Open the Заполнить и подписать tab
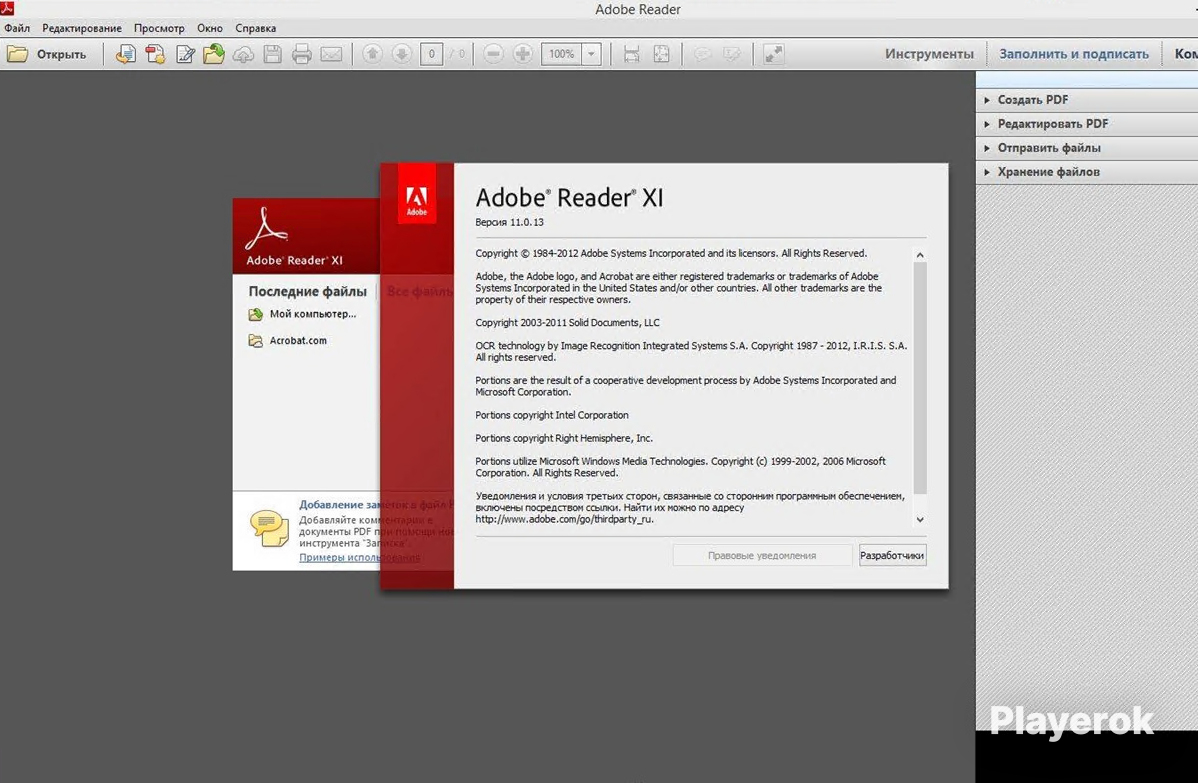Image resolution: width=1198 pixels, height=783 pixels. (1073, 54)
